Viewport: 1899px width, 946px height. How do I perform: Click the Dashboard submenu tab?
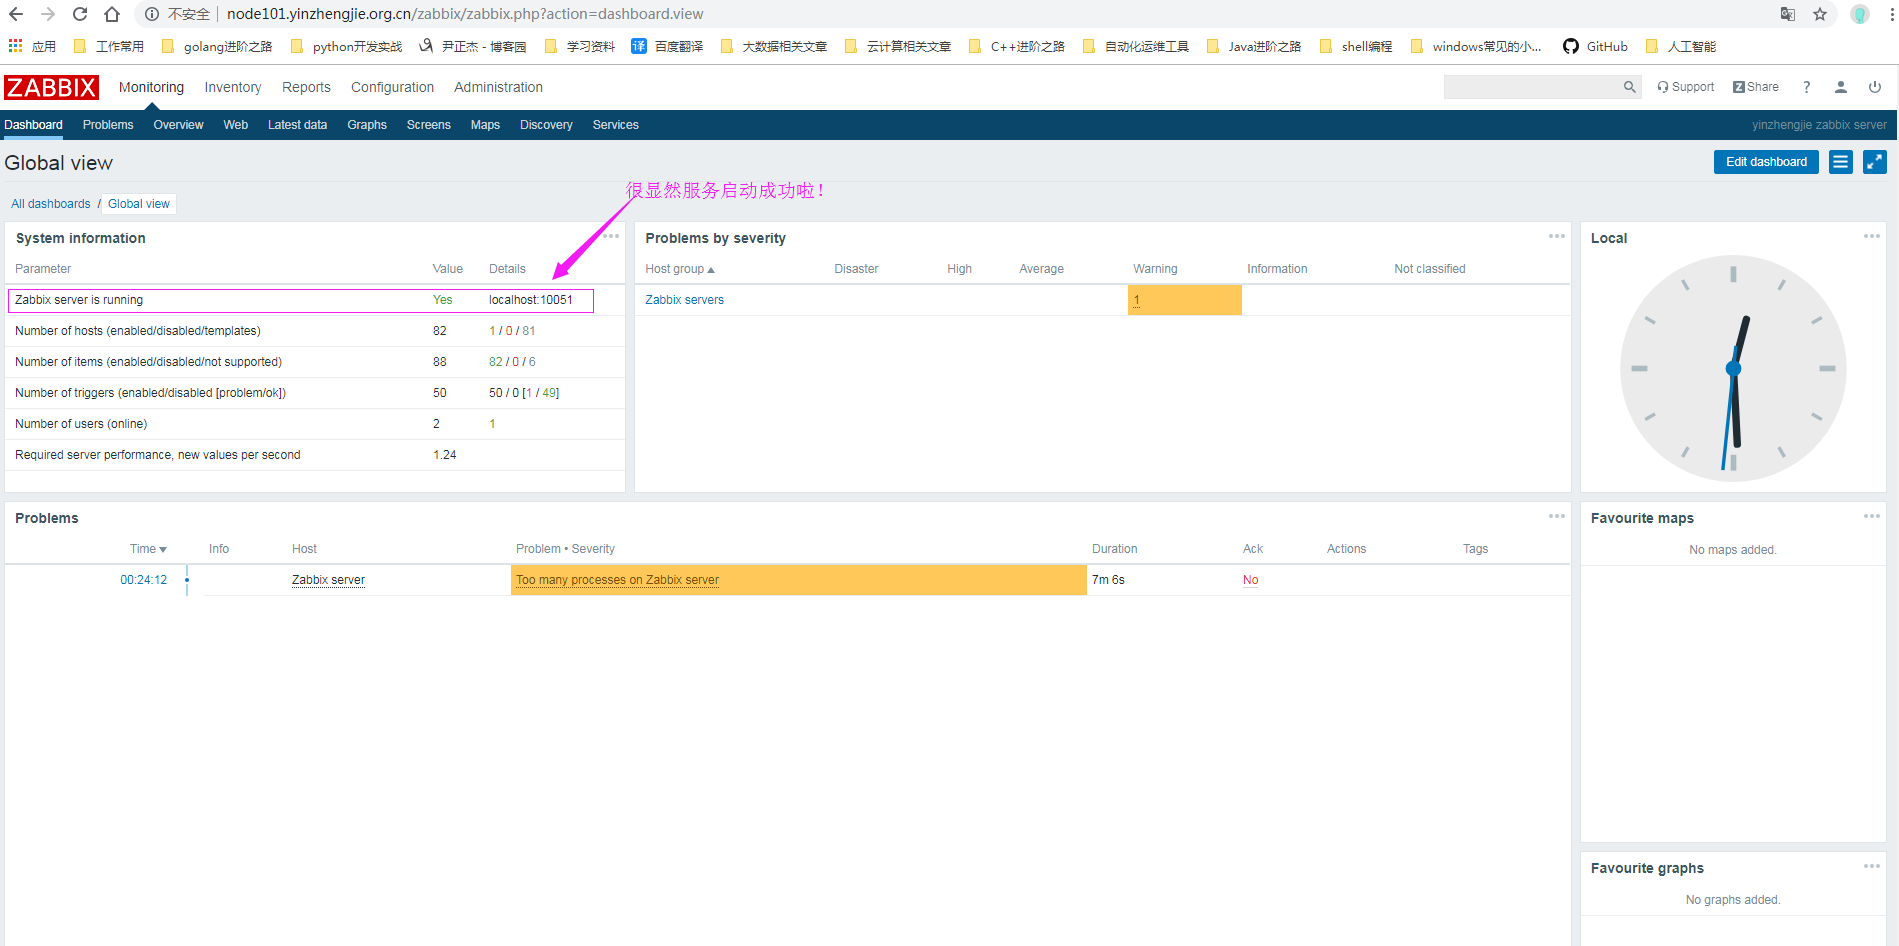(x=33, y=125)
